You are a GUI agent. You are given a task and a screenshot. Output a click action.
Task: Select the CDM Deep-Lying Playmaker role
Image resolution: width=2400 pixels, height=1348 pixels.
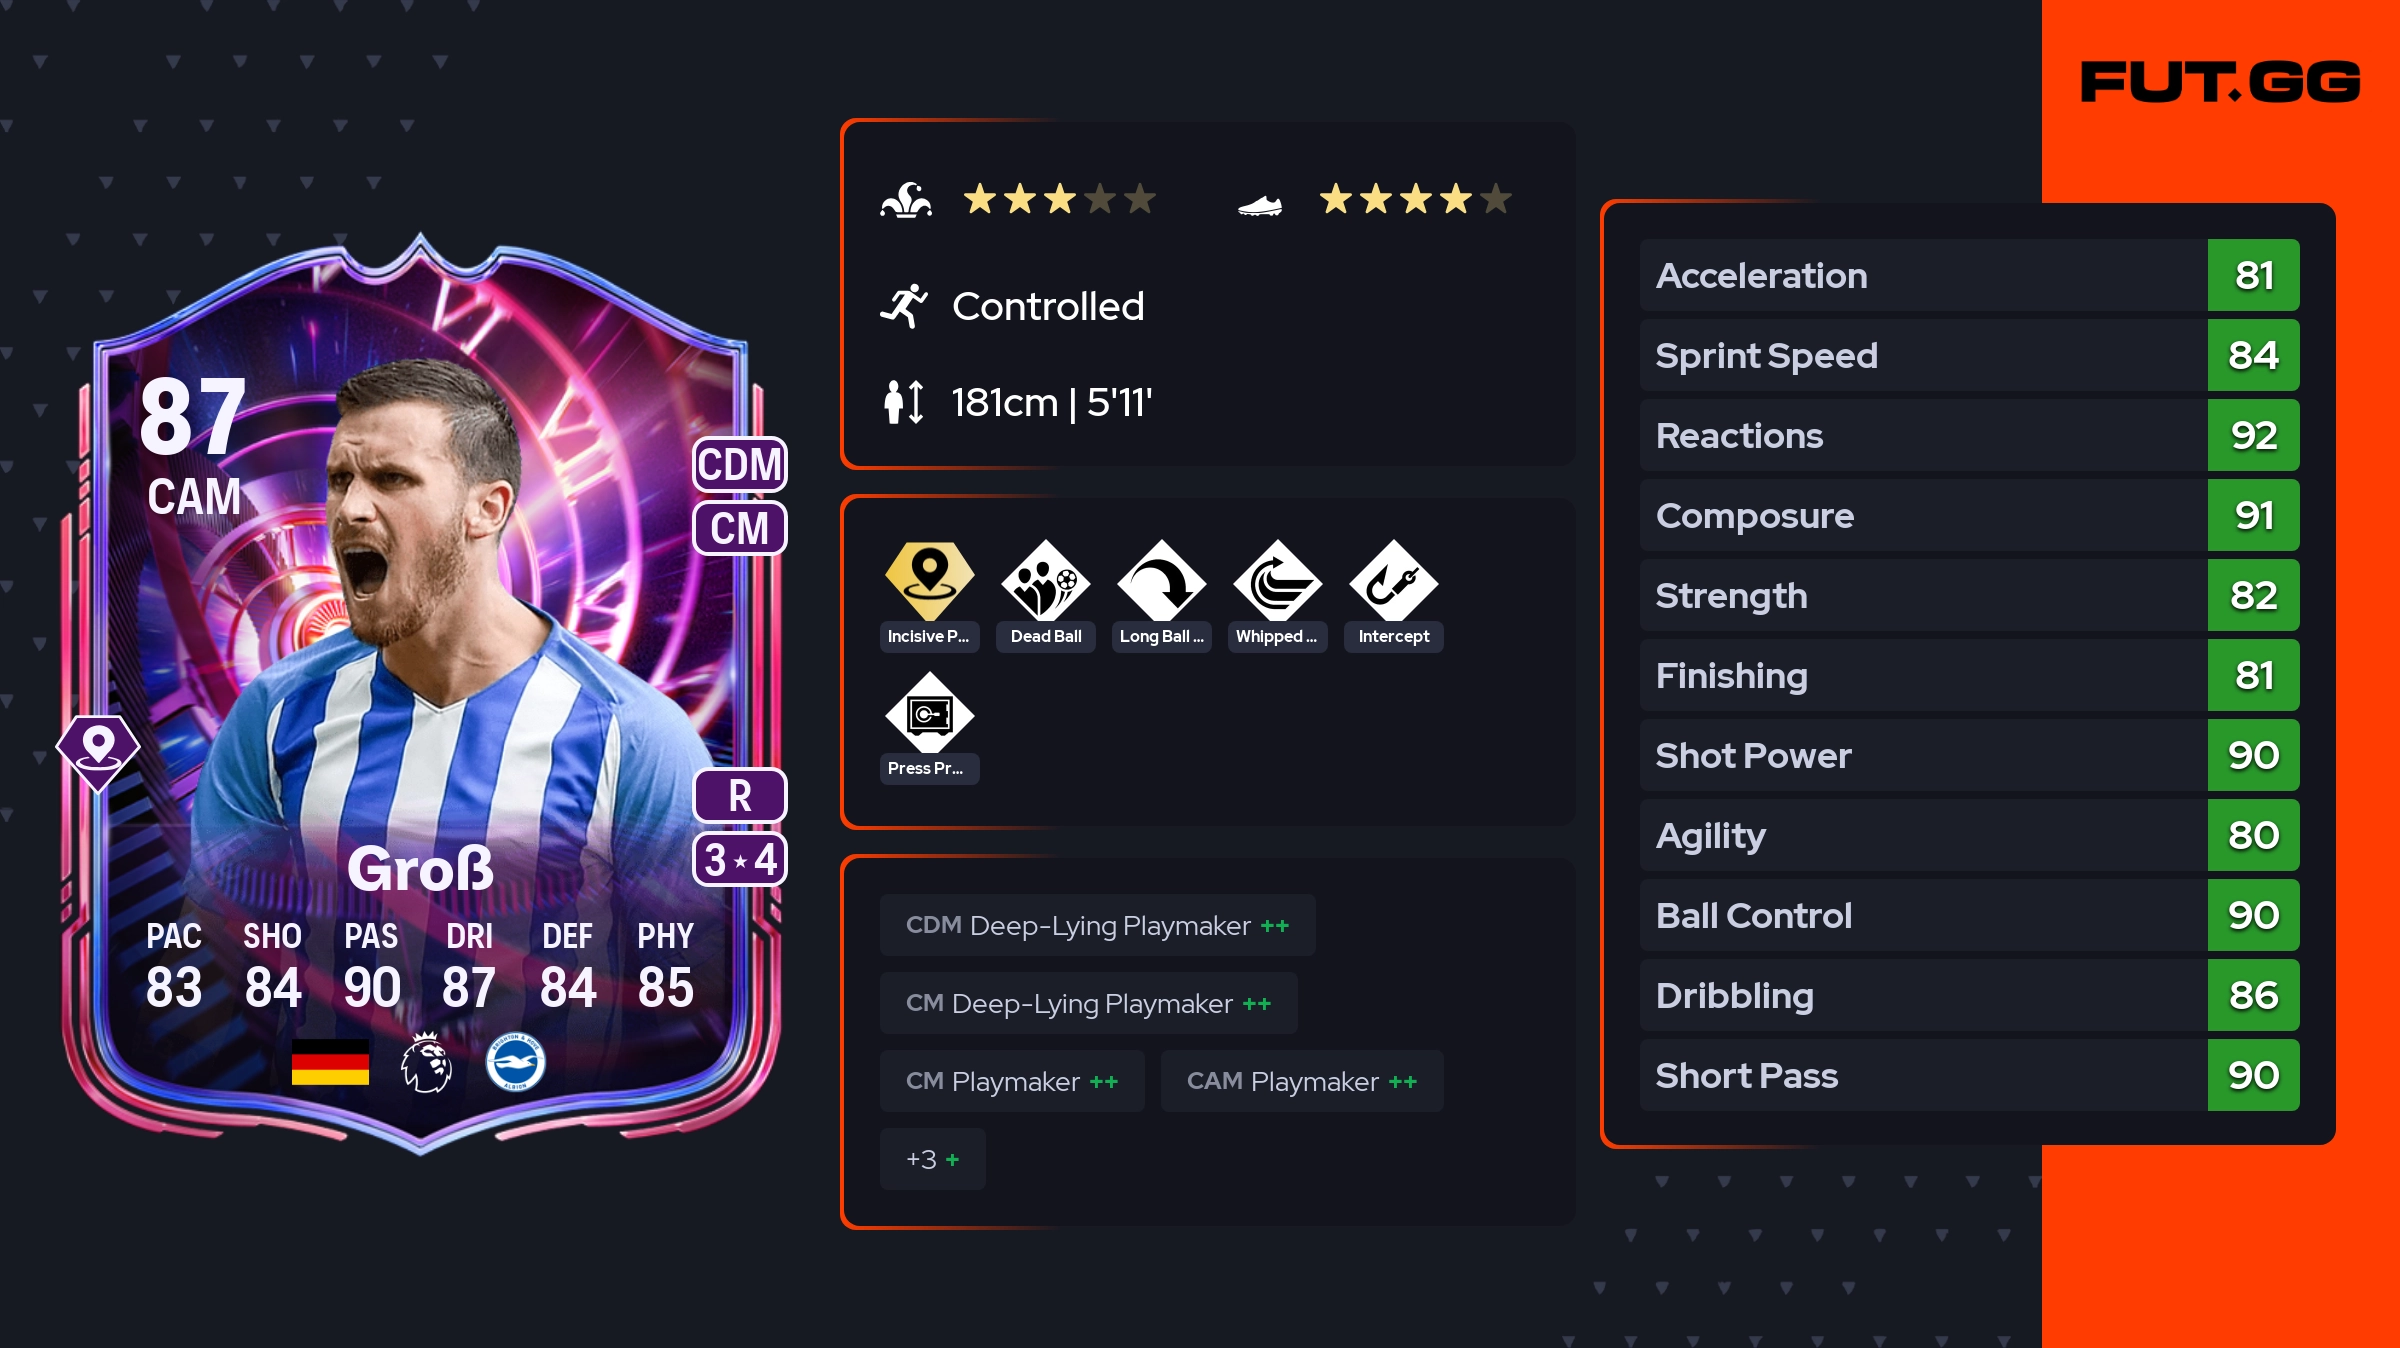coord(1097,925)
